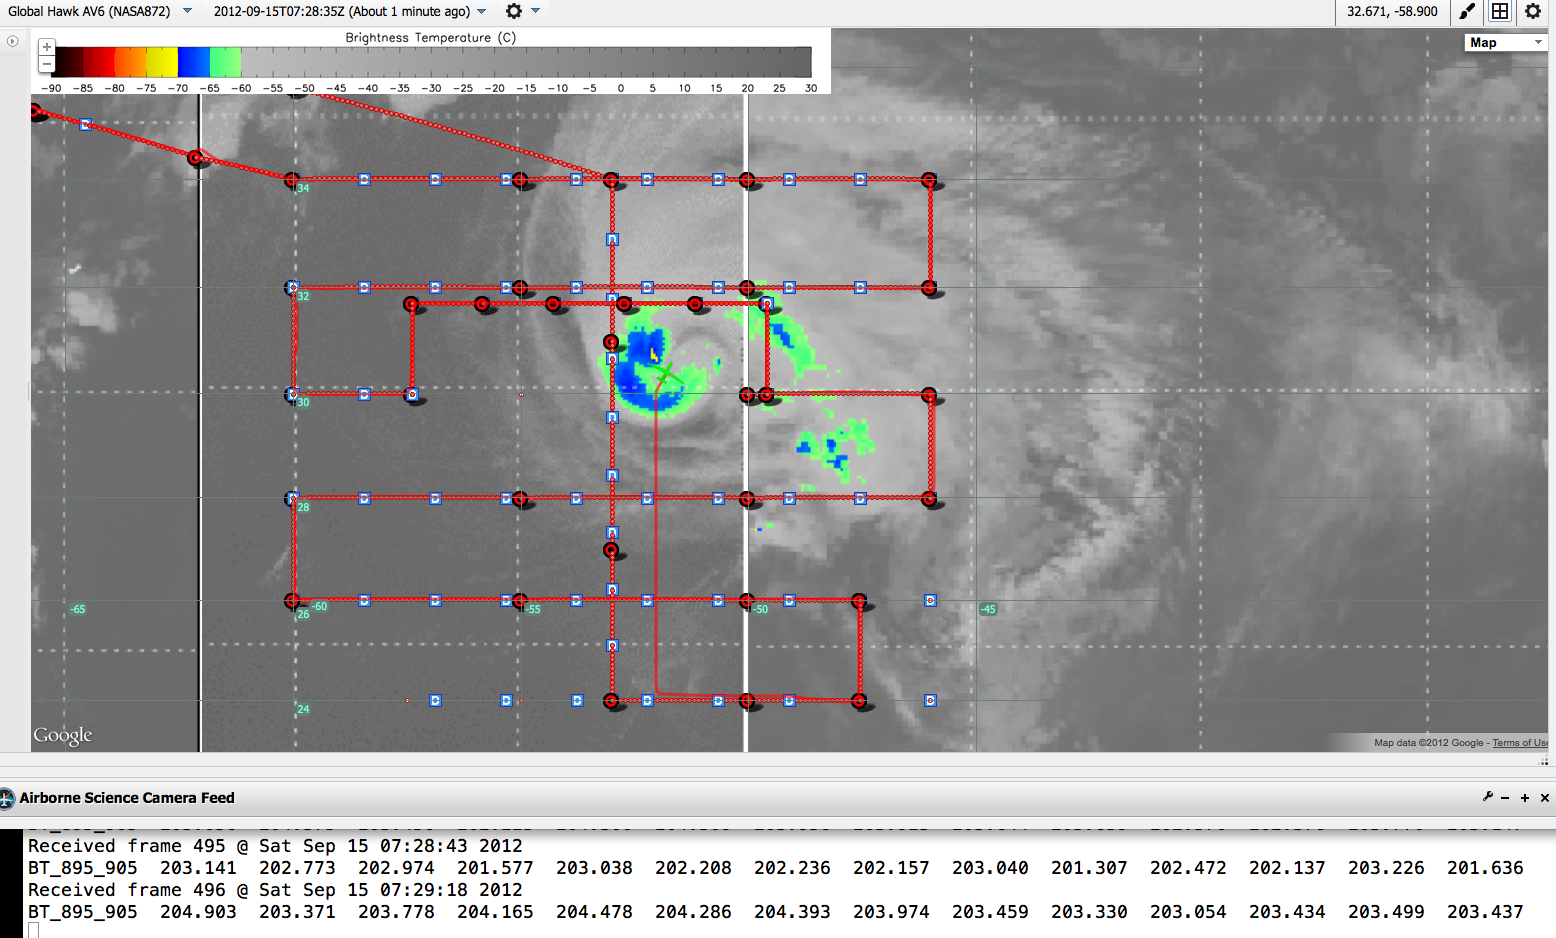The image size is (1556, 938).
Task: Expand the left side panel arrow
Action: pyautogui.click(x=13, y=41)
